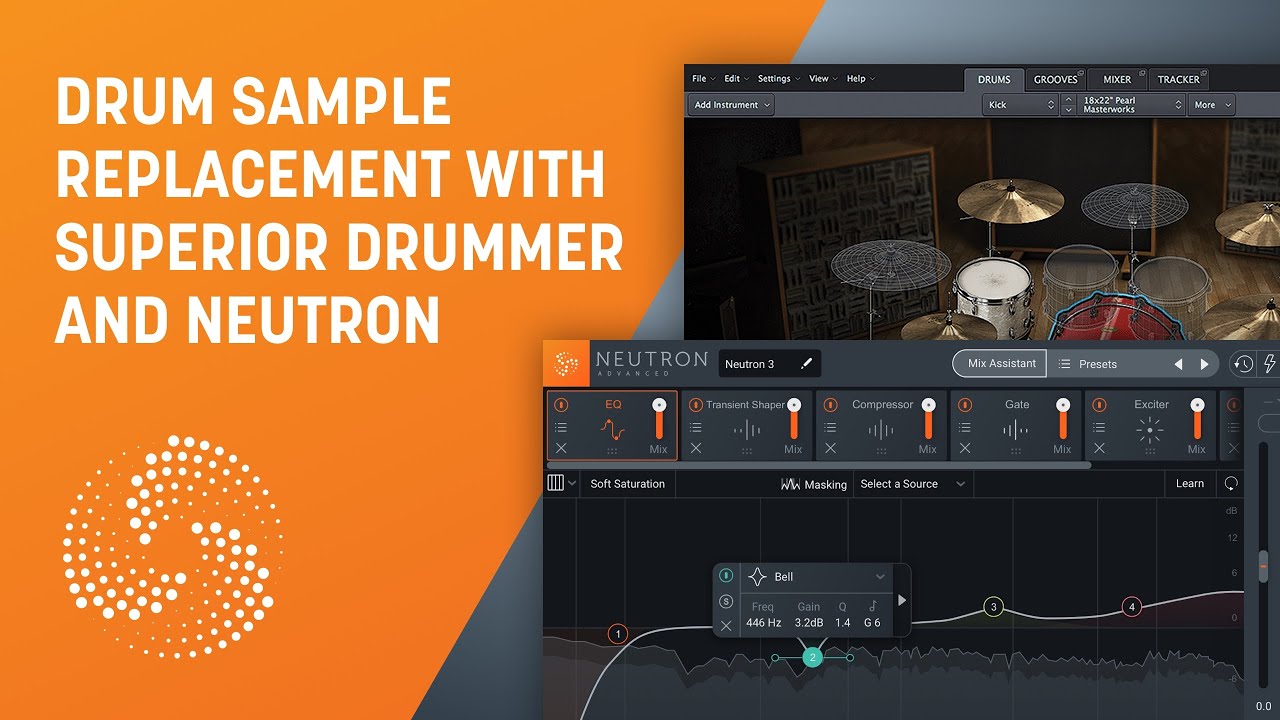Switch to the MIXER tab
Screen dimensions: 1280x720
tap(1117, 79)
